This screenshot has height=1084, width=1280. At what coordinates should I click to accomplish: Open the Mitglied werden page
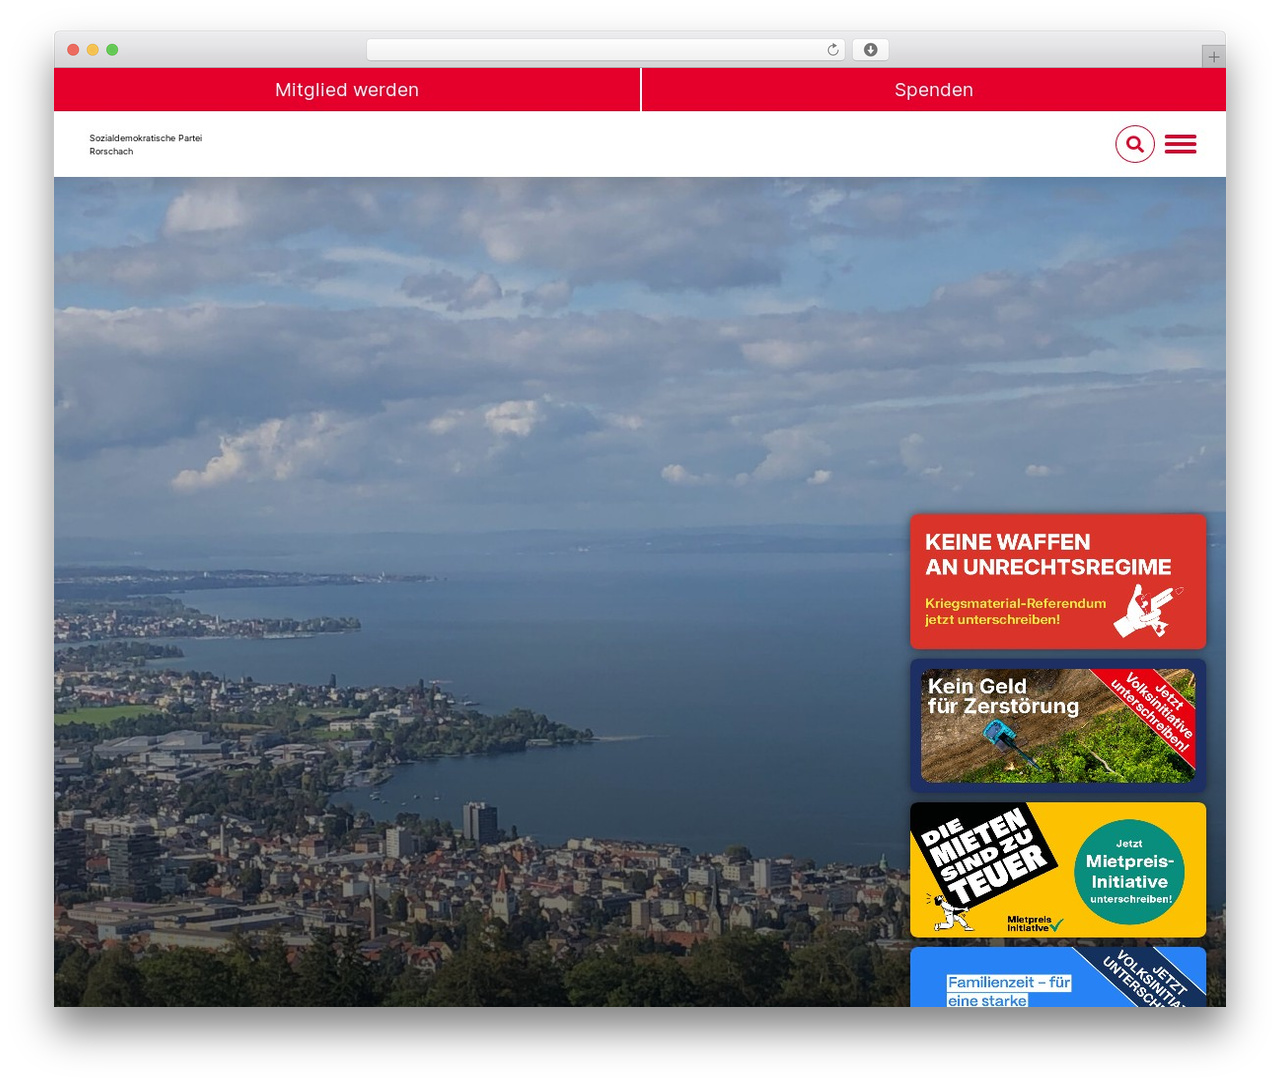tap(347, 90)
